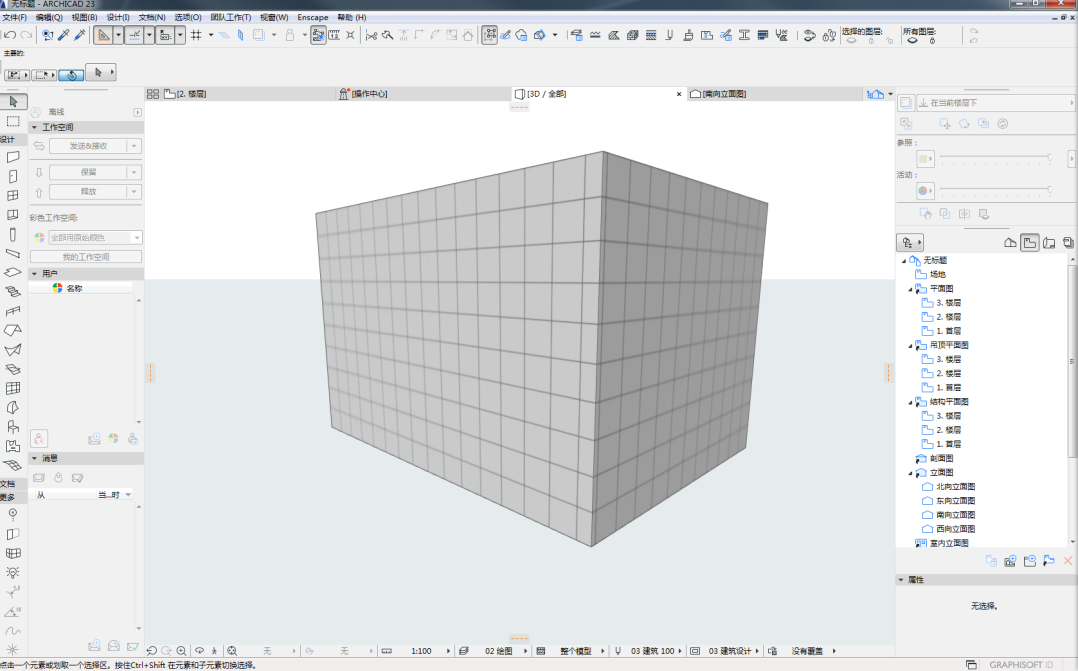
Task: Choose the Stair tool in the toolbox
Action: tap(13, 292)
